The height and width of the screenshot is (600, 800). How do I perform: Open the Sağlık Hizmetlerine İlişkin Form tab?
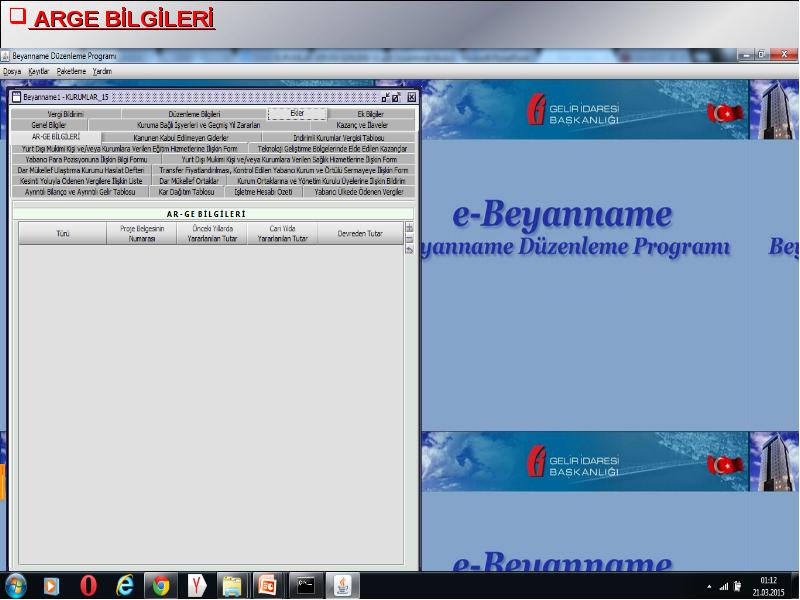click(289, 159)
